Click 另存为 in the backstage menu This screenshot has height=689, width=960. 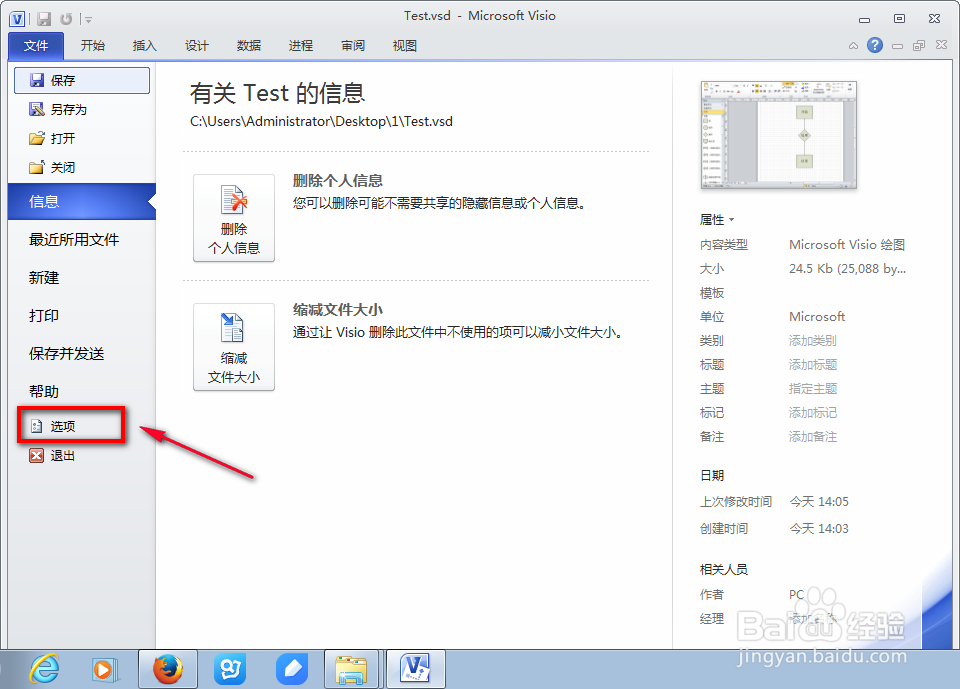click(x=82, y=110)
